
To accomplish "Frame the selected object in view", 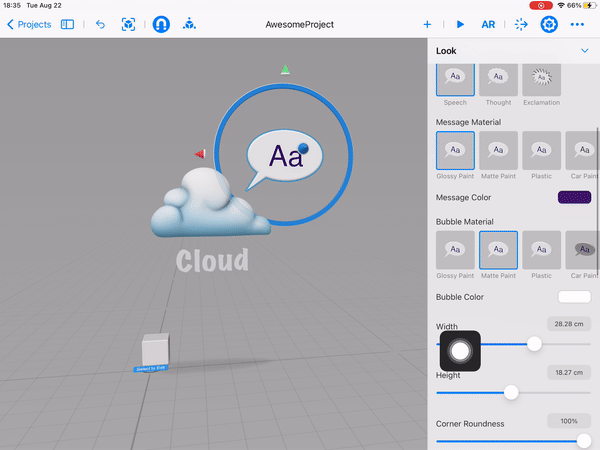I will coord(128,24).
